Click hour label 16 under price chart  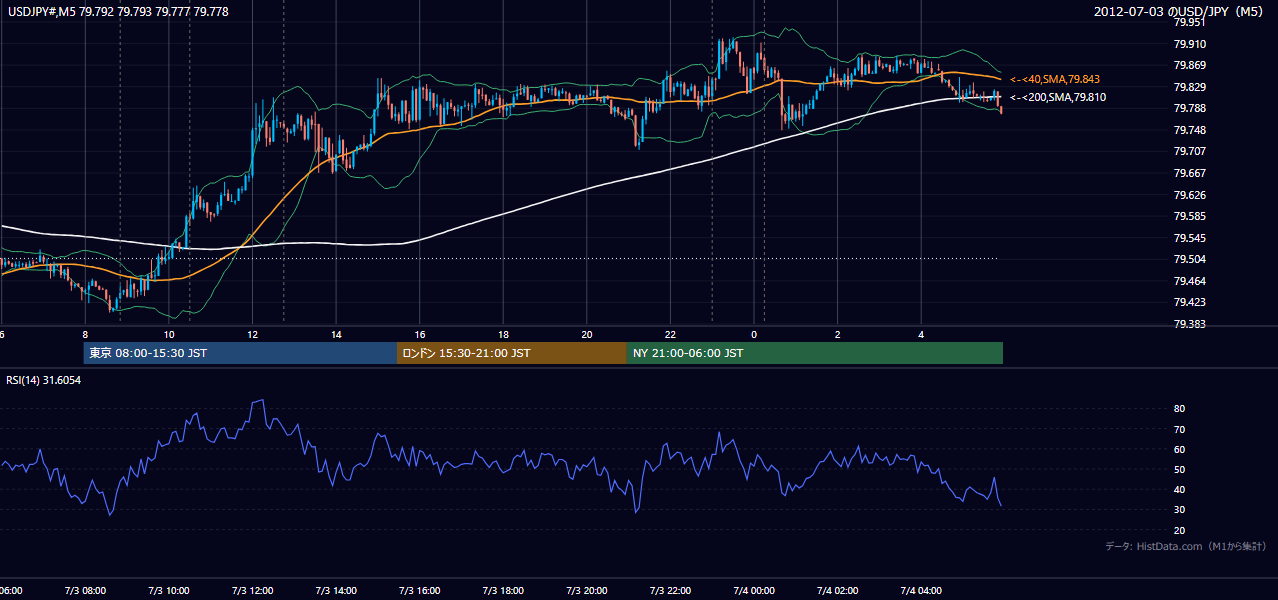419,334
